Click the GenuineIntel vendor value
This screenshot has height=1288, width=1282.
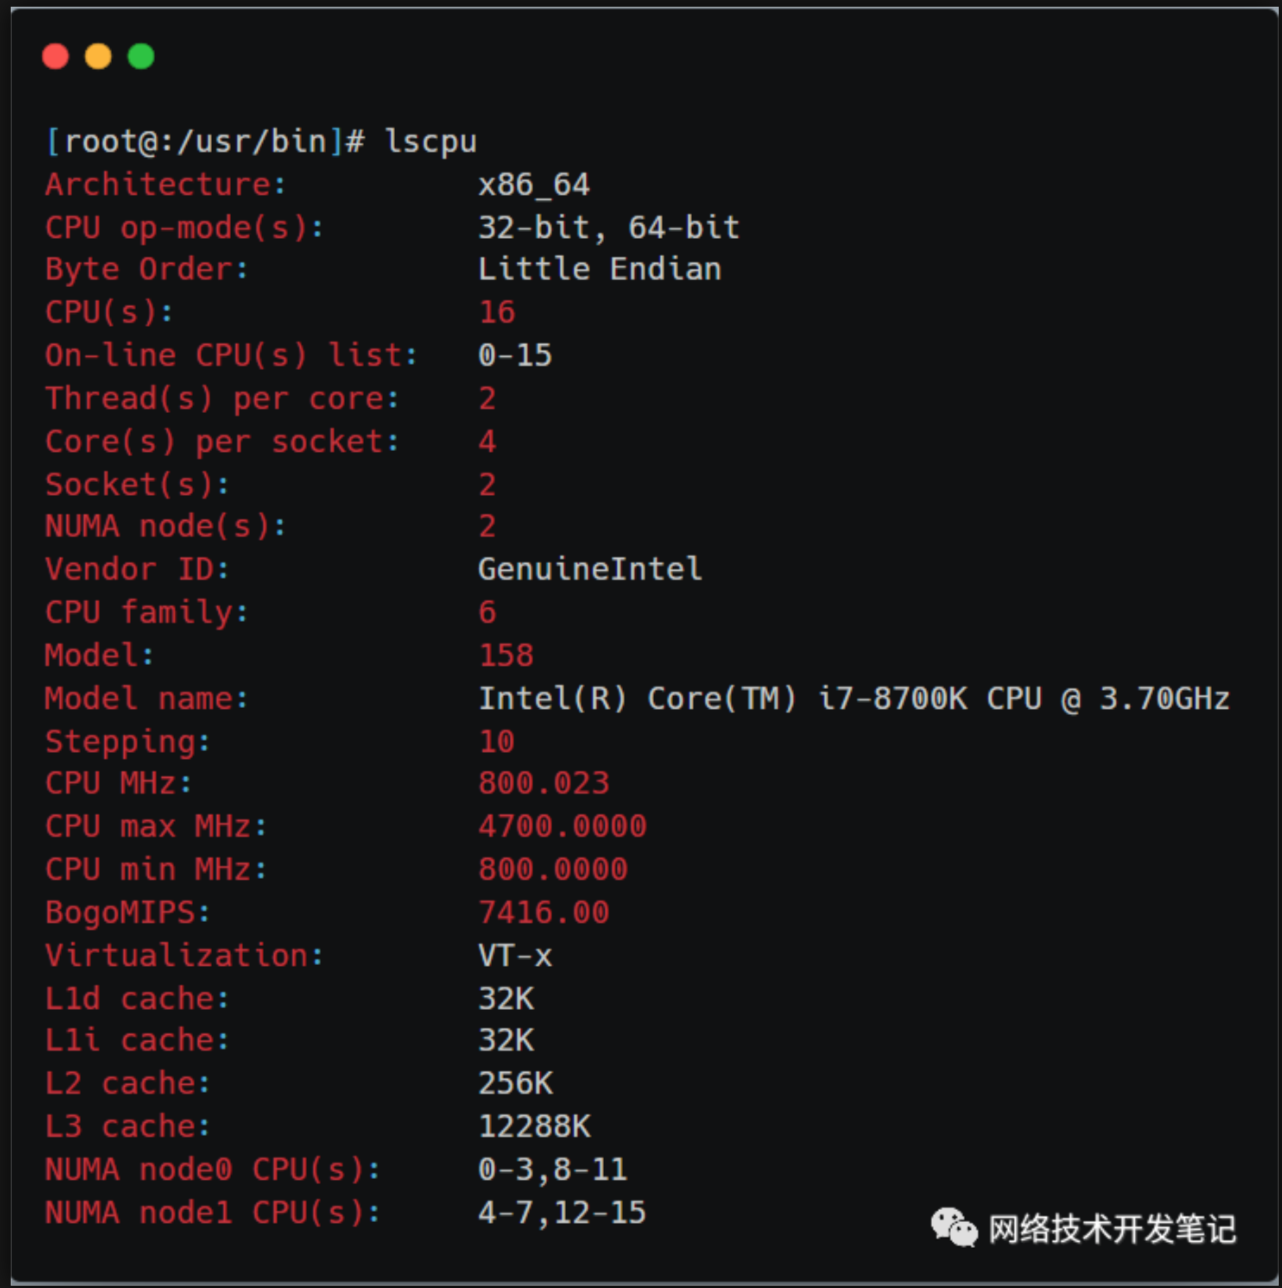pyautogui.click(x=590, y=569)
